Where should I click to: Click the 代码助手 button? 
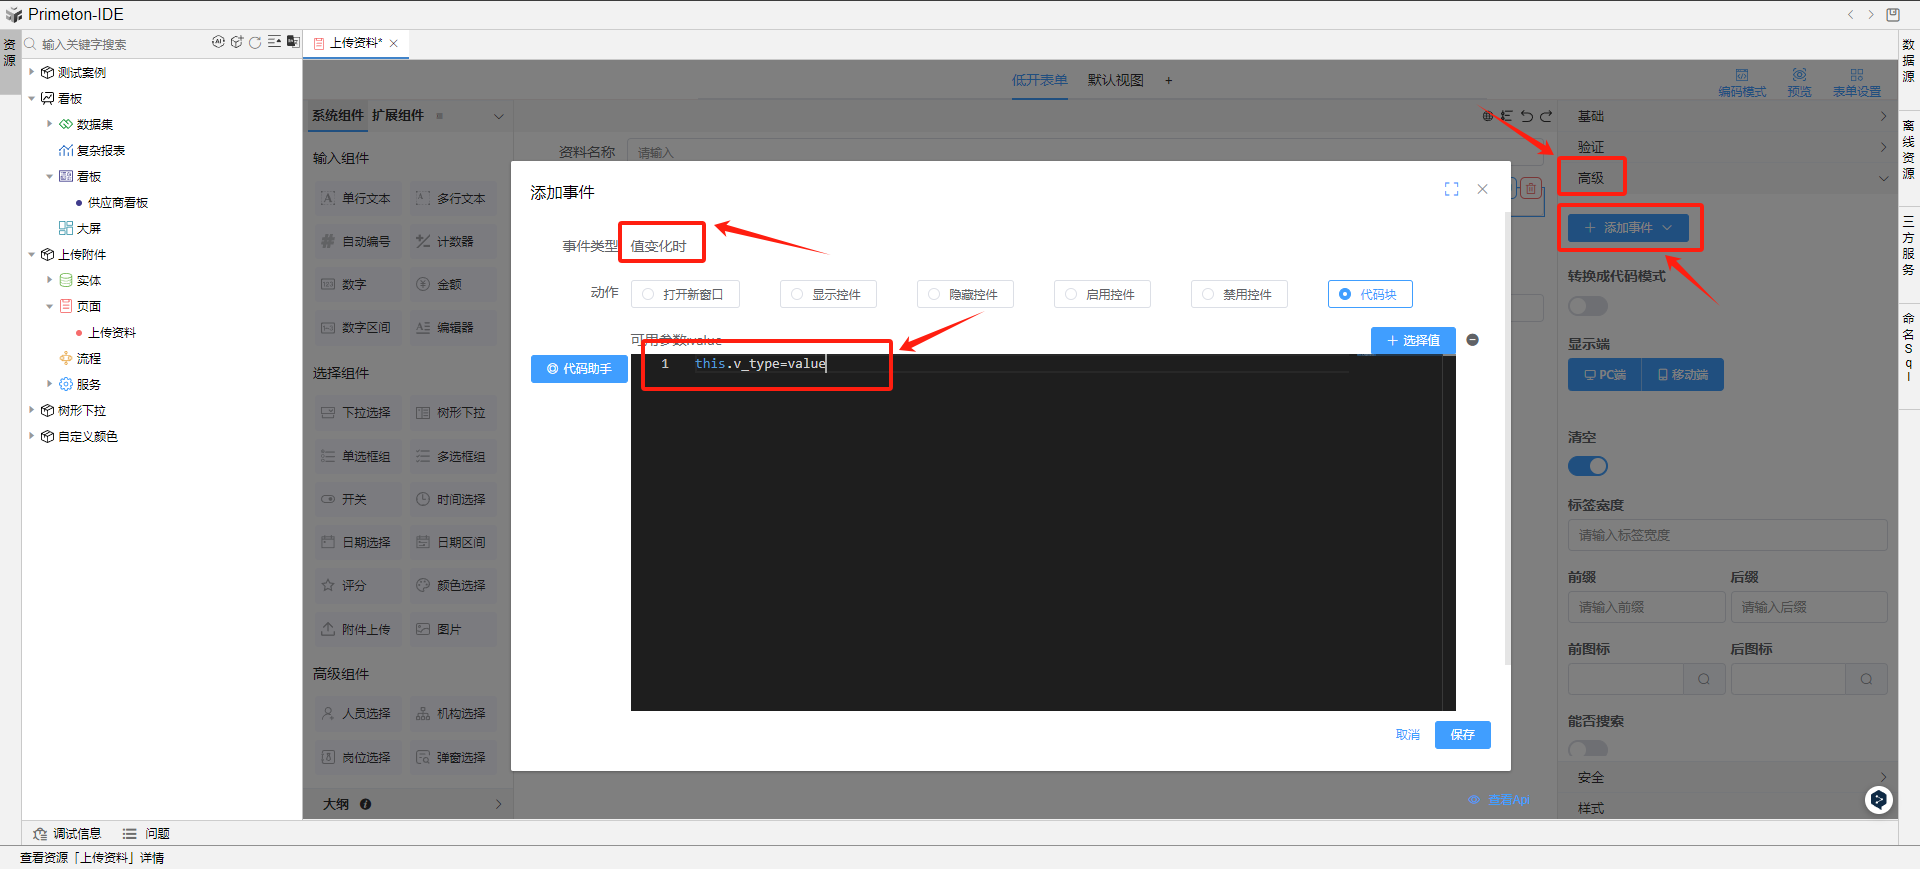click(x=579, y=369)
